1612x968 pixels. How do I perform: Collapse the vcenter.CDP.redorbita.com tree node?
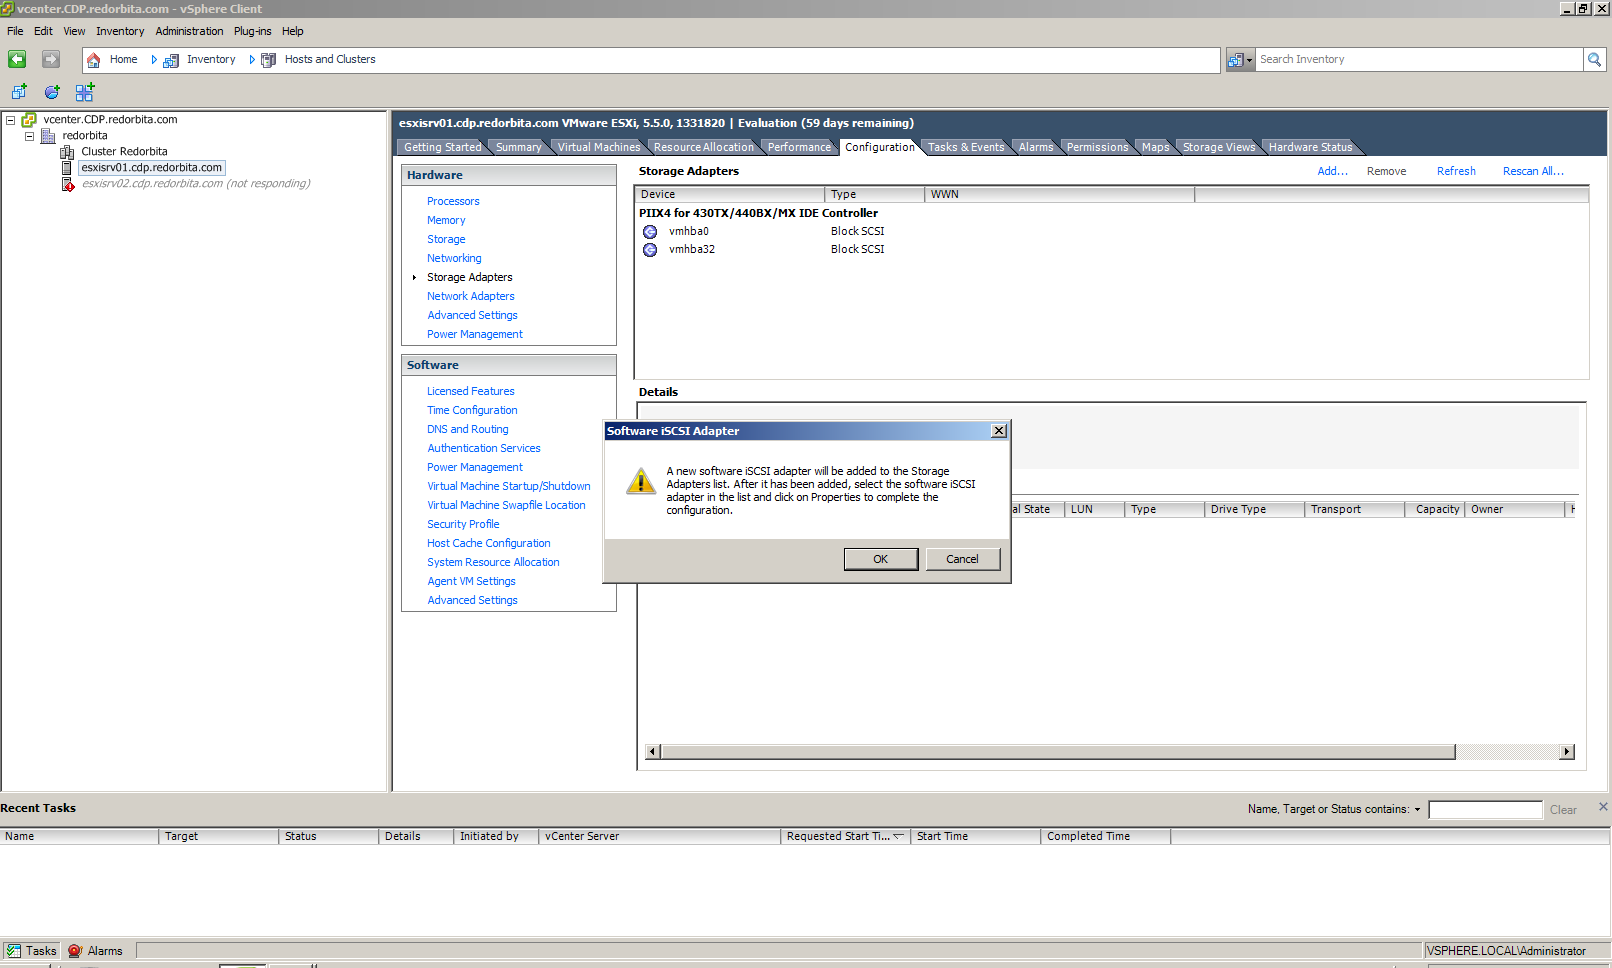coord(11,120)
